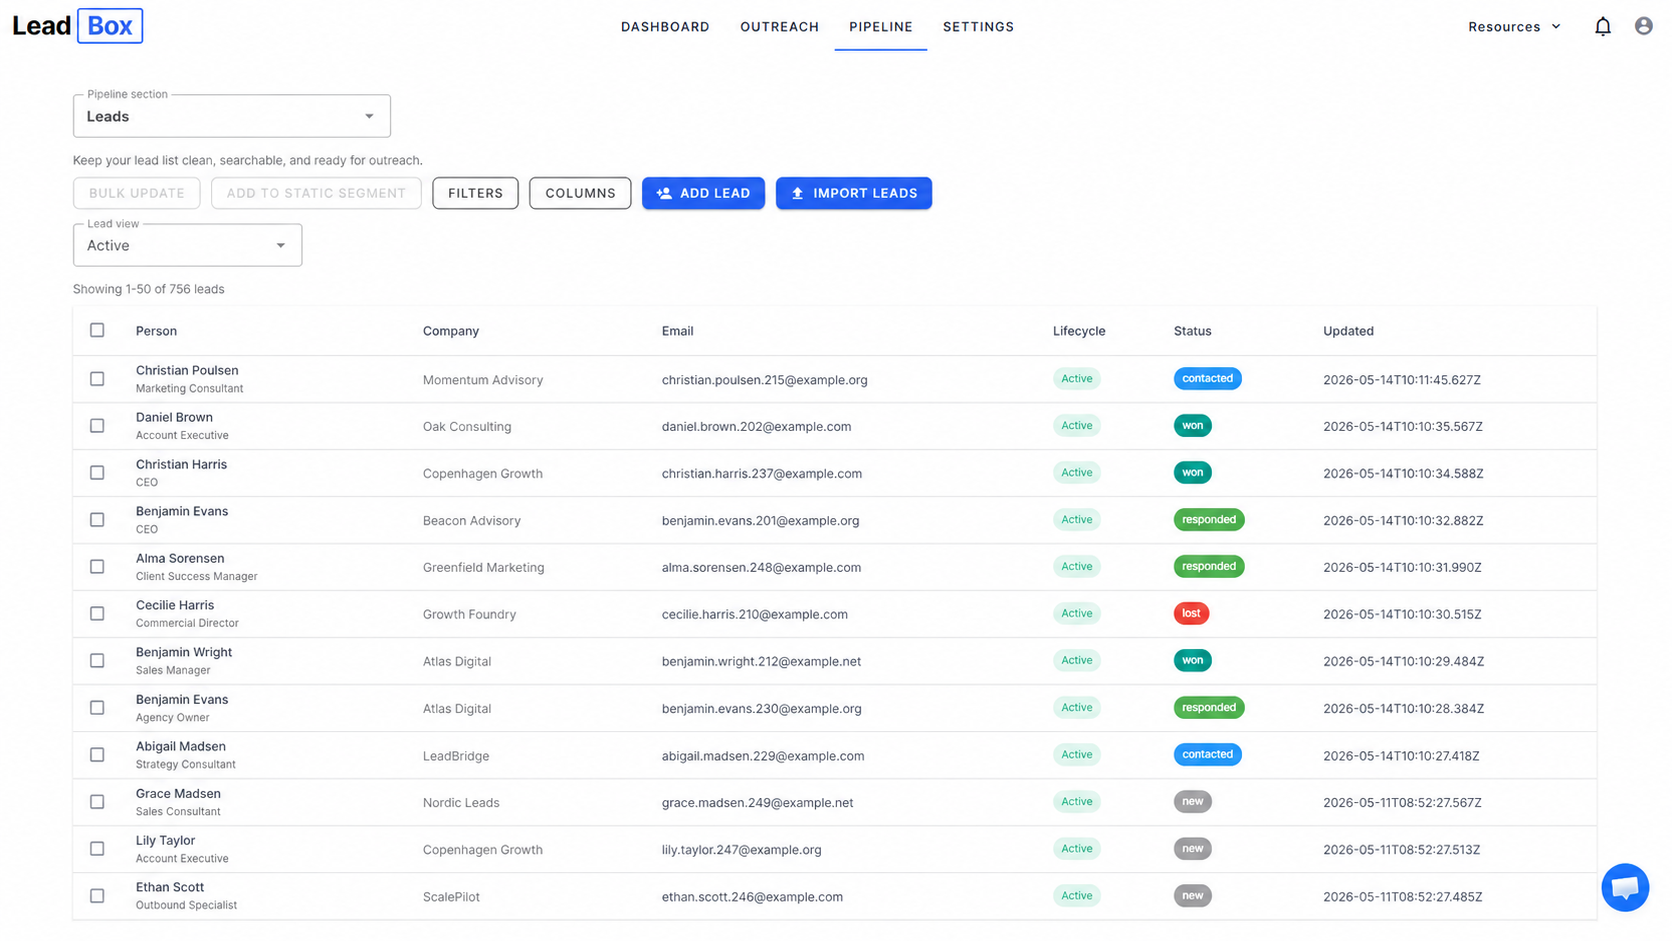The height and width of the screenshot is (941, 1672).
Task: Check the Daniel Brown row checkbox
Action: [x=97, y=426]
